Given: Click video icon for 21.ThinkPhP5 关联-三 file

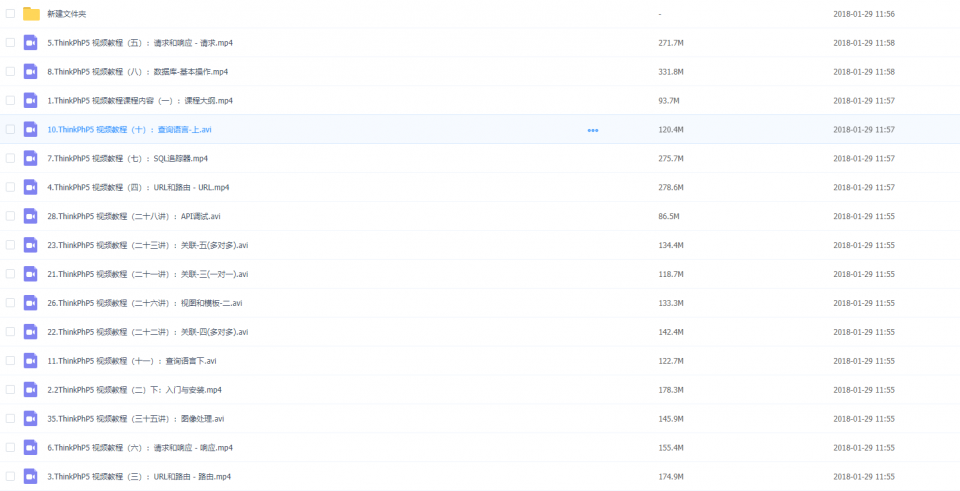Looking at the screenshot, I should (31, 274).
